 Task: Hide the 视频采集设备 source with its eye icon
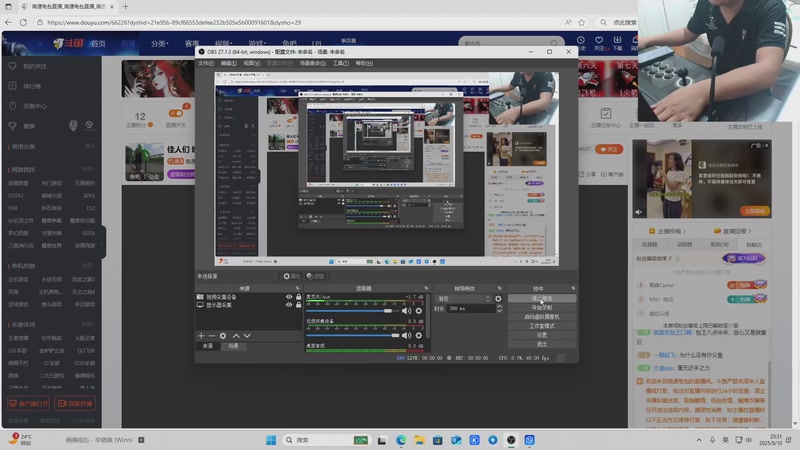click(289, 296)
